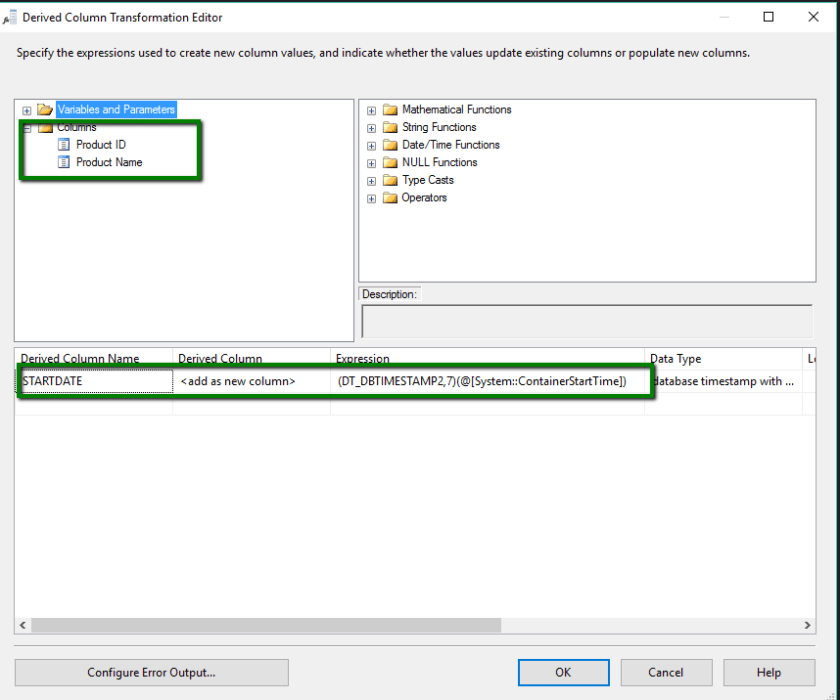The width and height of the screenshot is (840, 700).
Task: Click the String Functions folder icon
Action: [x=389, y=127]
